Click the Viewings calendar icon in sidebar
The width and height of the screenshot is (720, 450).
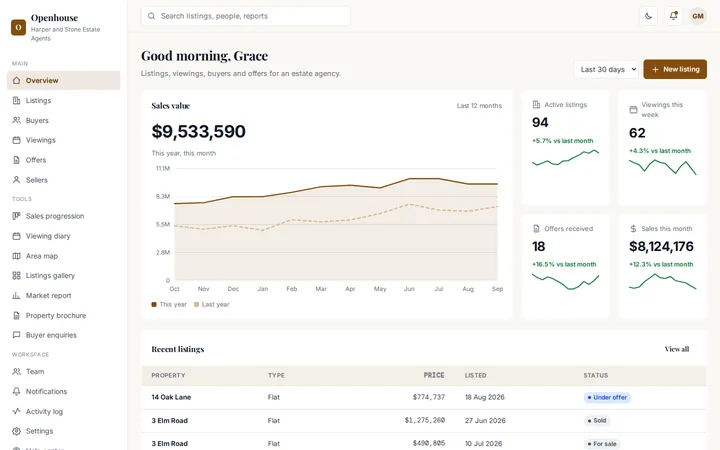point(17,140)
